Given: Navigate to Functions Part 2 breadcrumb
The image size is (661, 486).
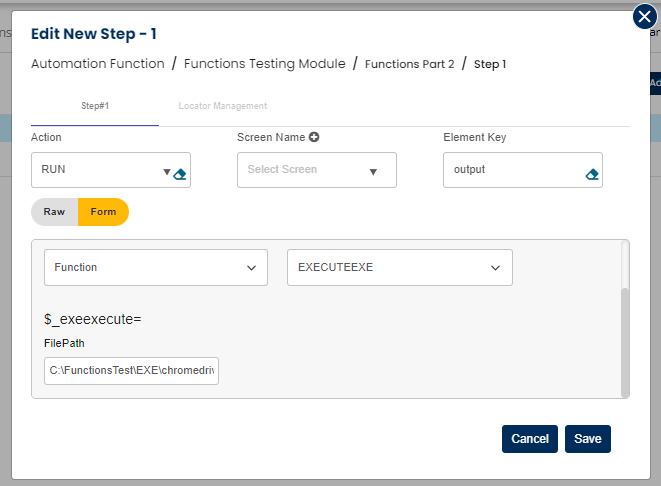Looking at the screenshot, I should tap(409, 64).
